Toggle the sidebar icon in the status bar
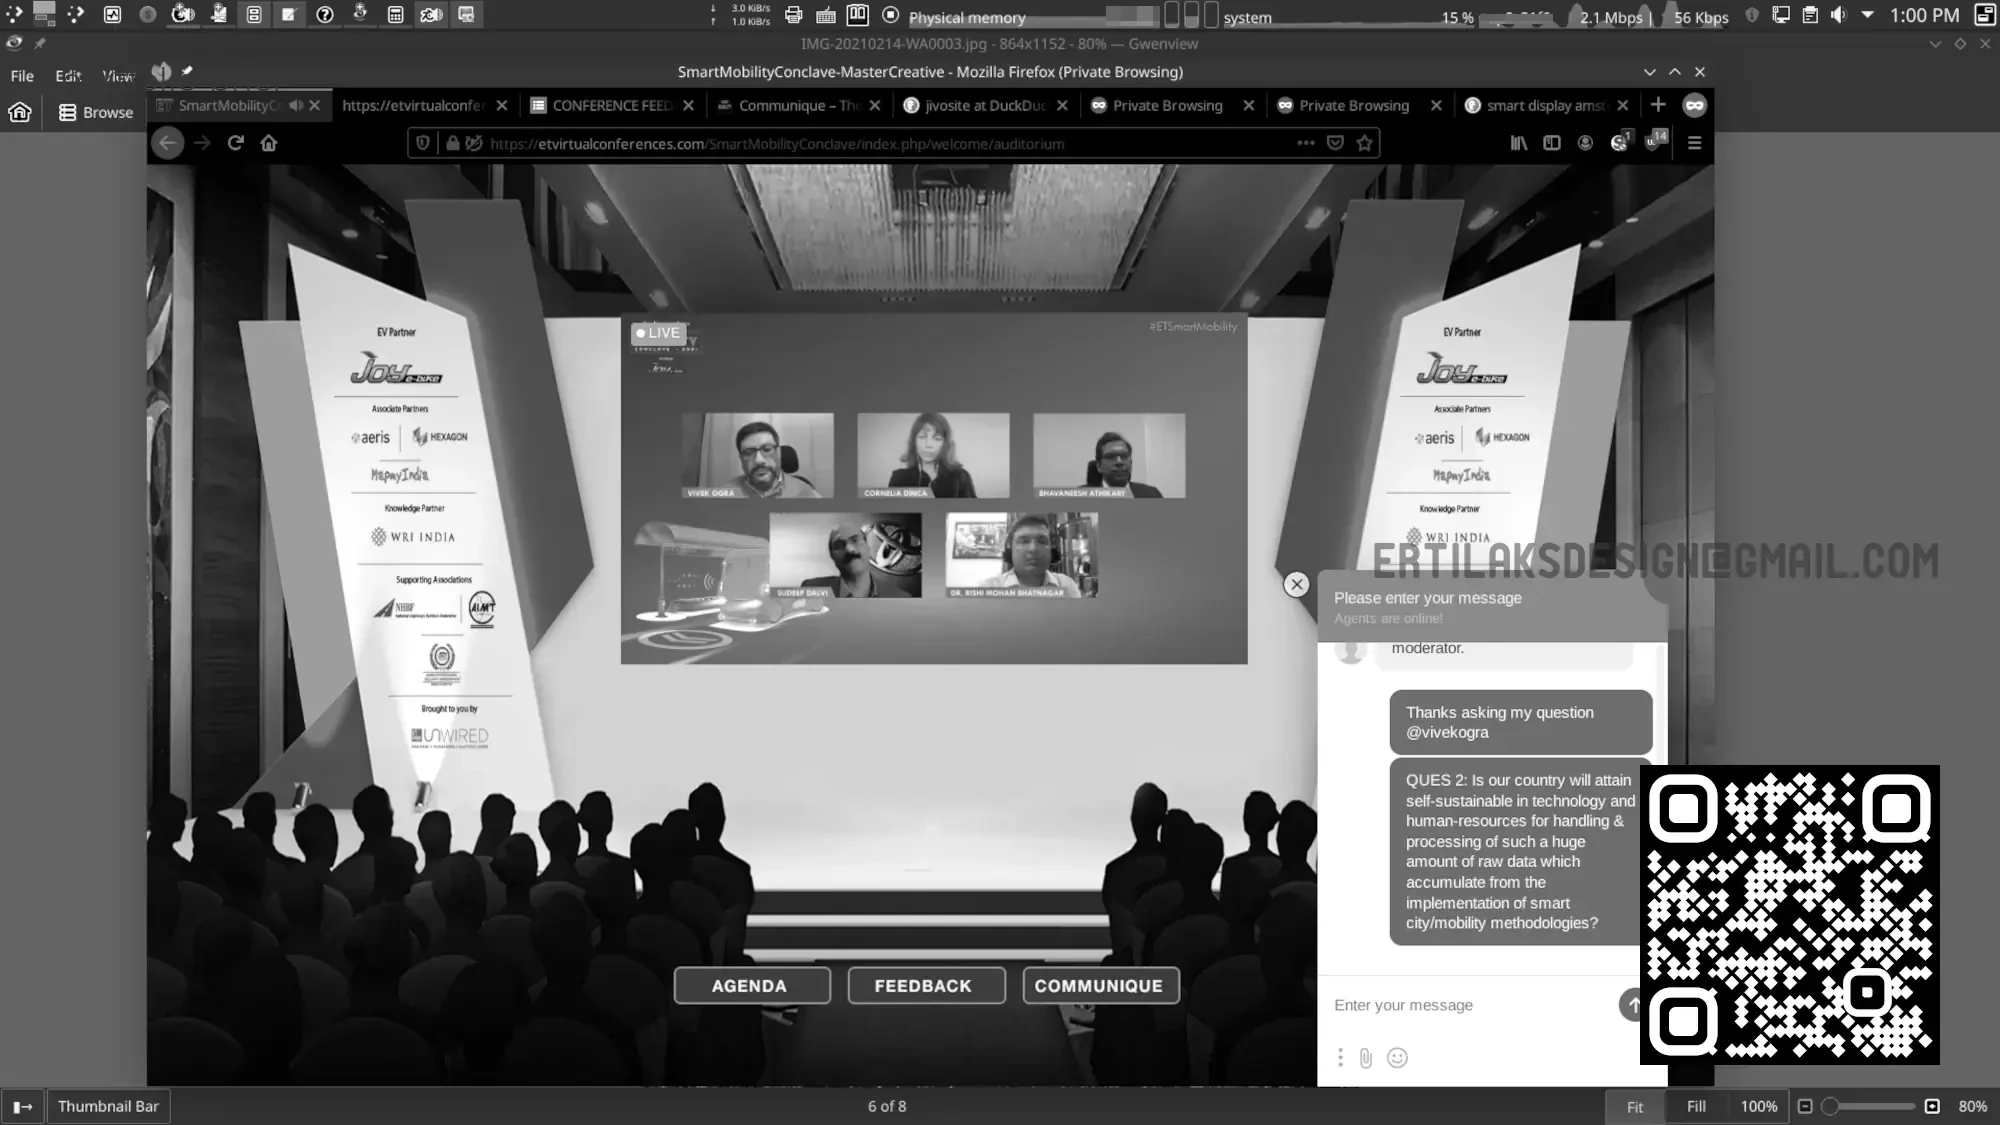The width and height of the screenshot is (2000, 1125). click(x=22, y=1106)
